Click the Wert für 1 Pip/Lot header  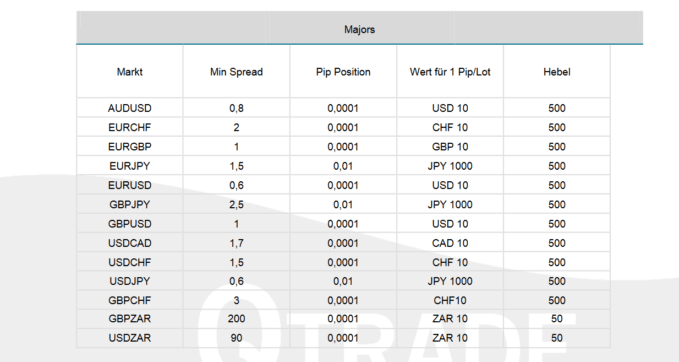pos(450,72)
